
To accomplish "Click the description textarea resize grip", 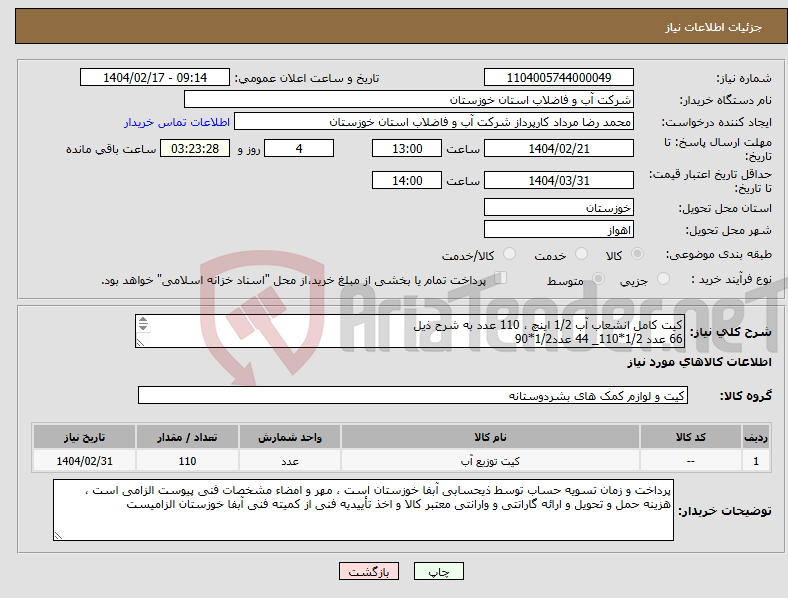I will (x=140, y=343).
